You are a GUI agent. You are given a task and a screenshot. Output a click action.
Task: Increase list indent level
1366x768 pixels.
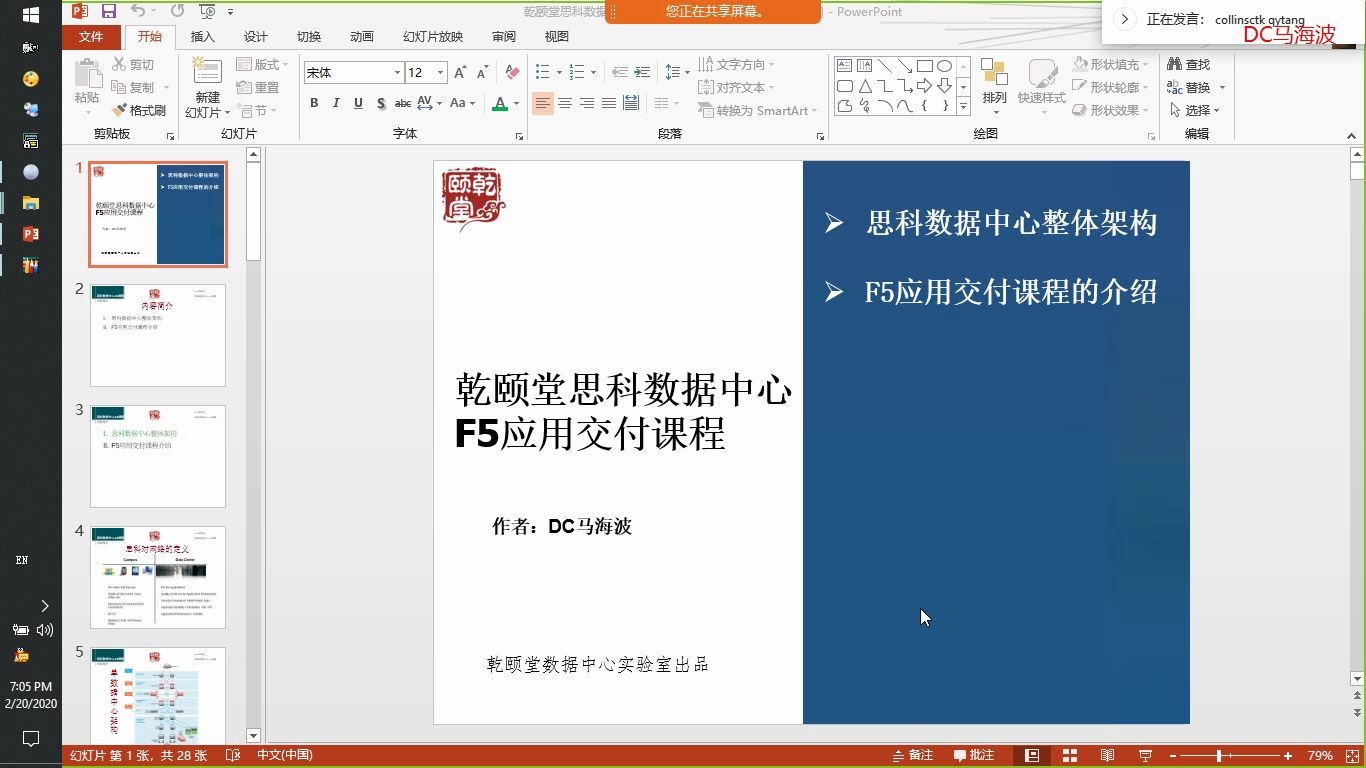(643, 72)
